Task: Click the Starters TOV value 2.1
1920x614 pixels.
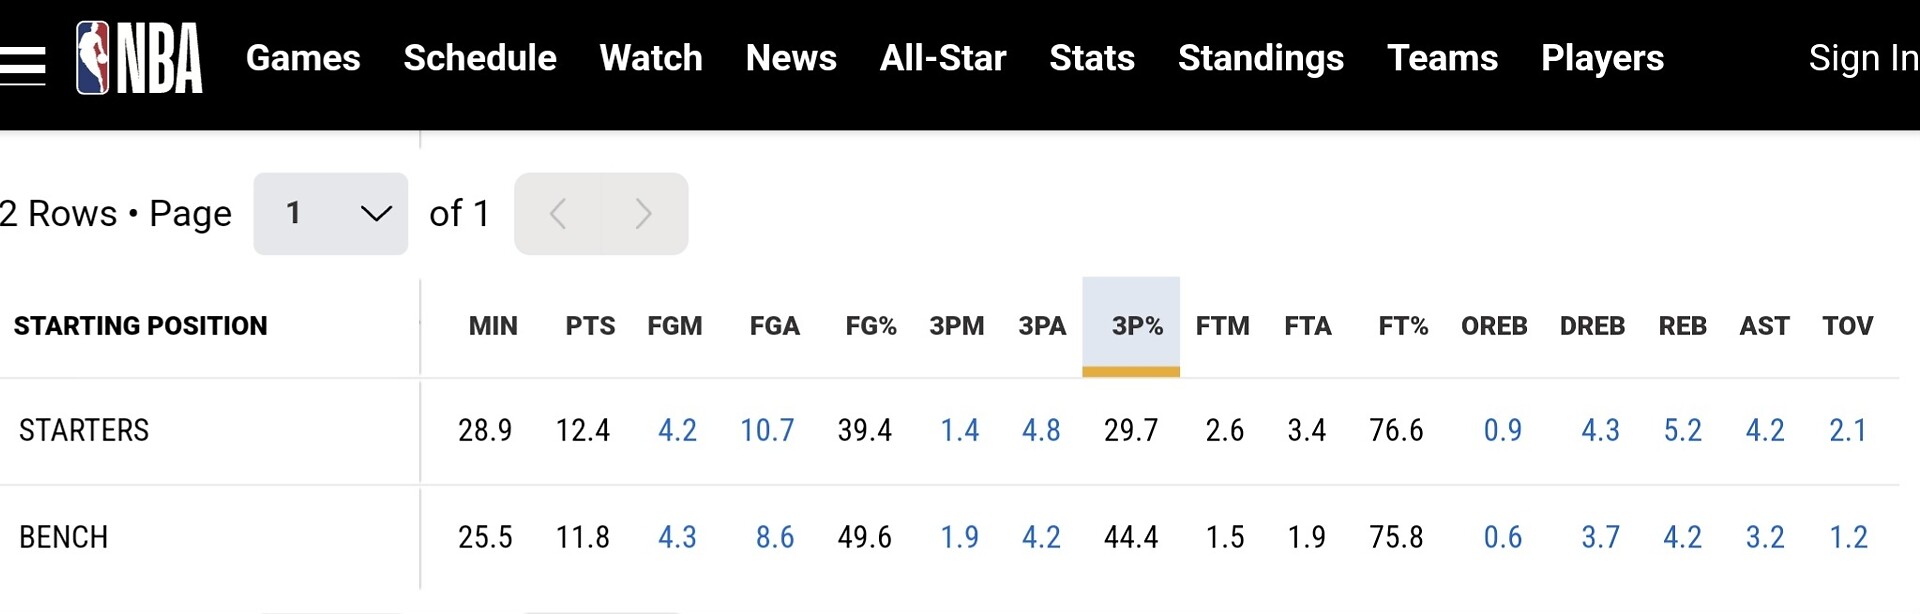Action: point(1848,430)
